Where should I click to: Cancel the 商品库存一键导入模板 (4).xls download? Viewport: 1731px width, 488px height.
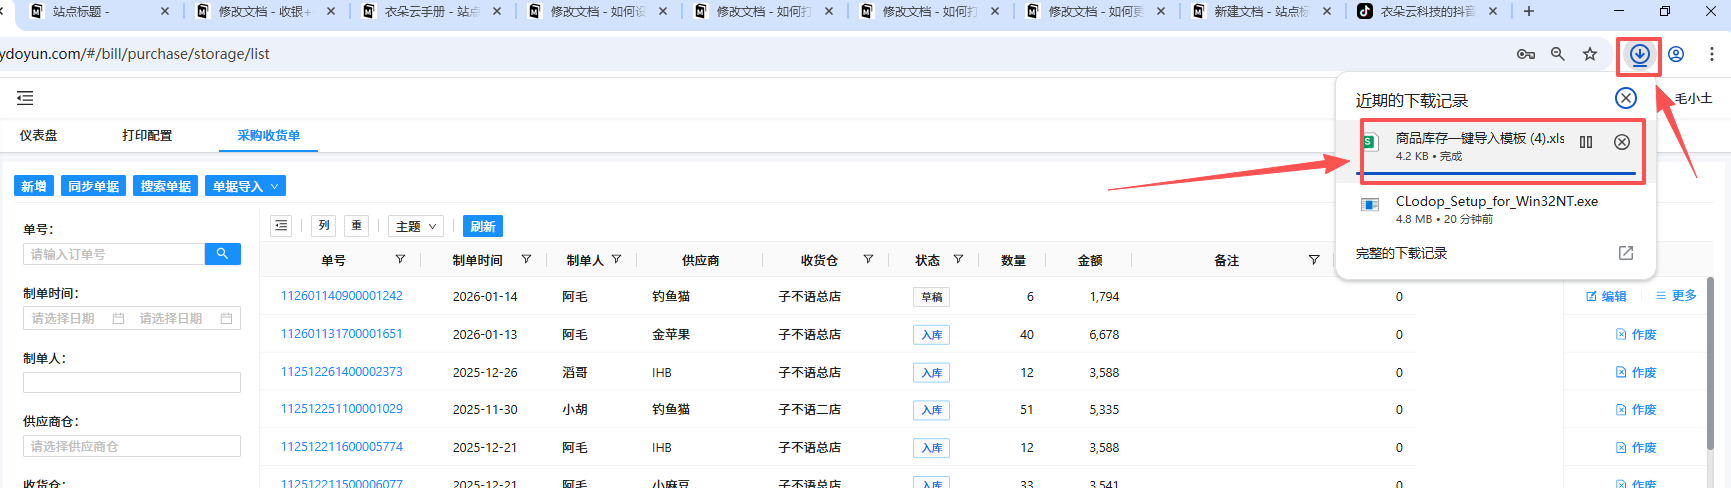1622,142
